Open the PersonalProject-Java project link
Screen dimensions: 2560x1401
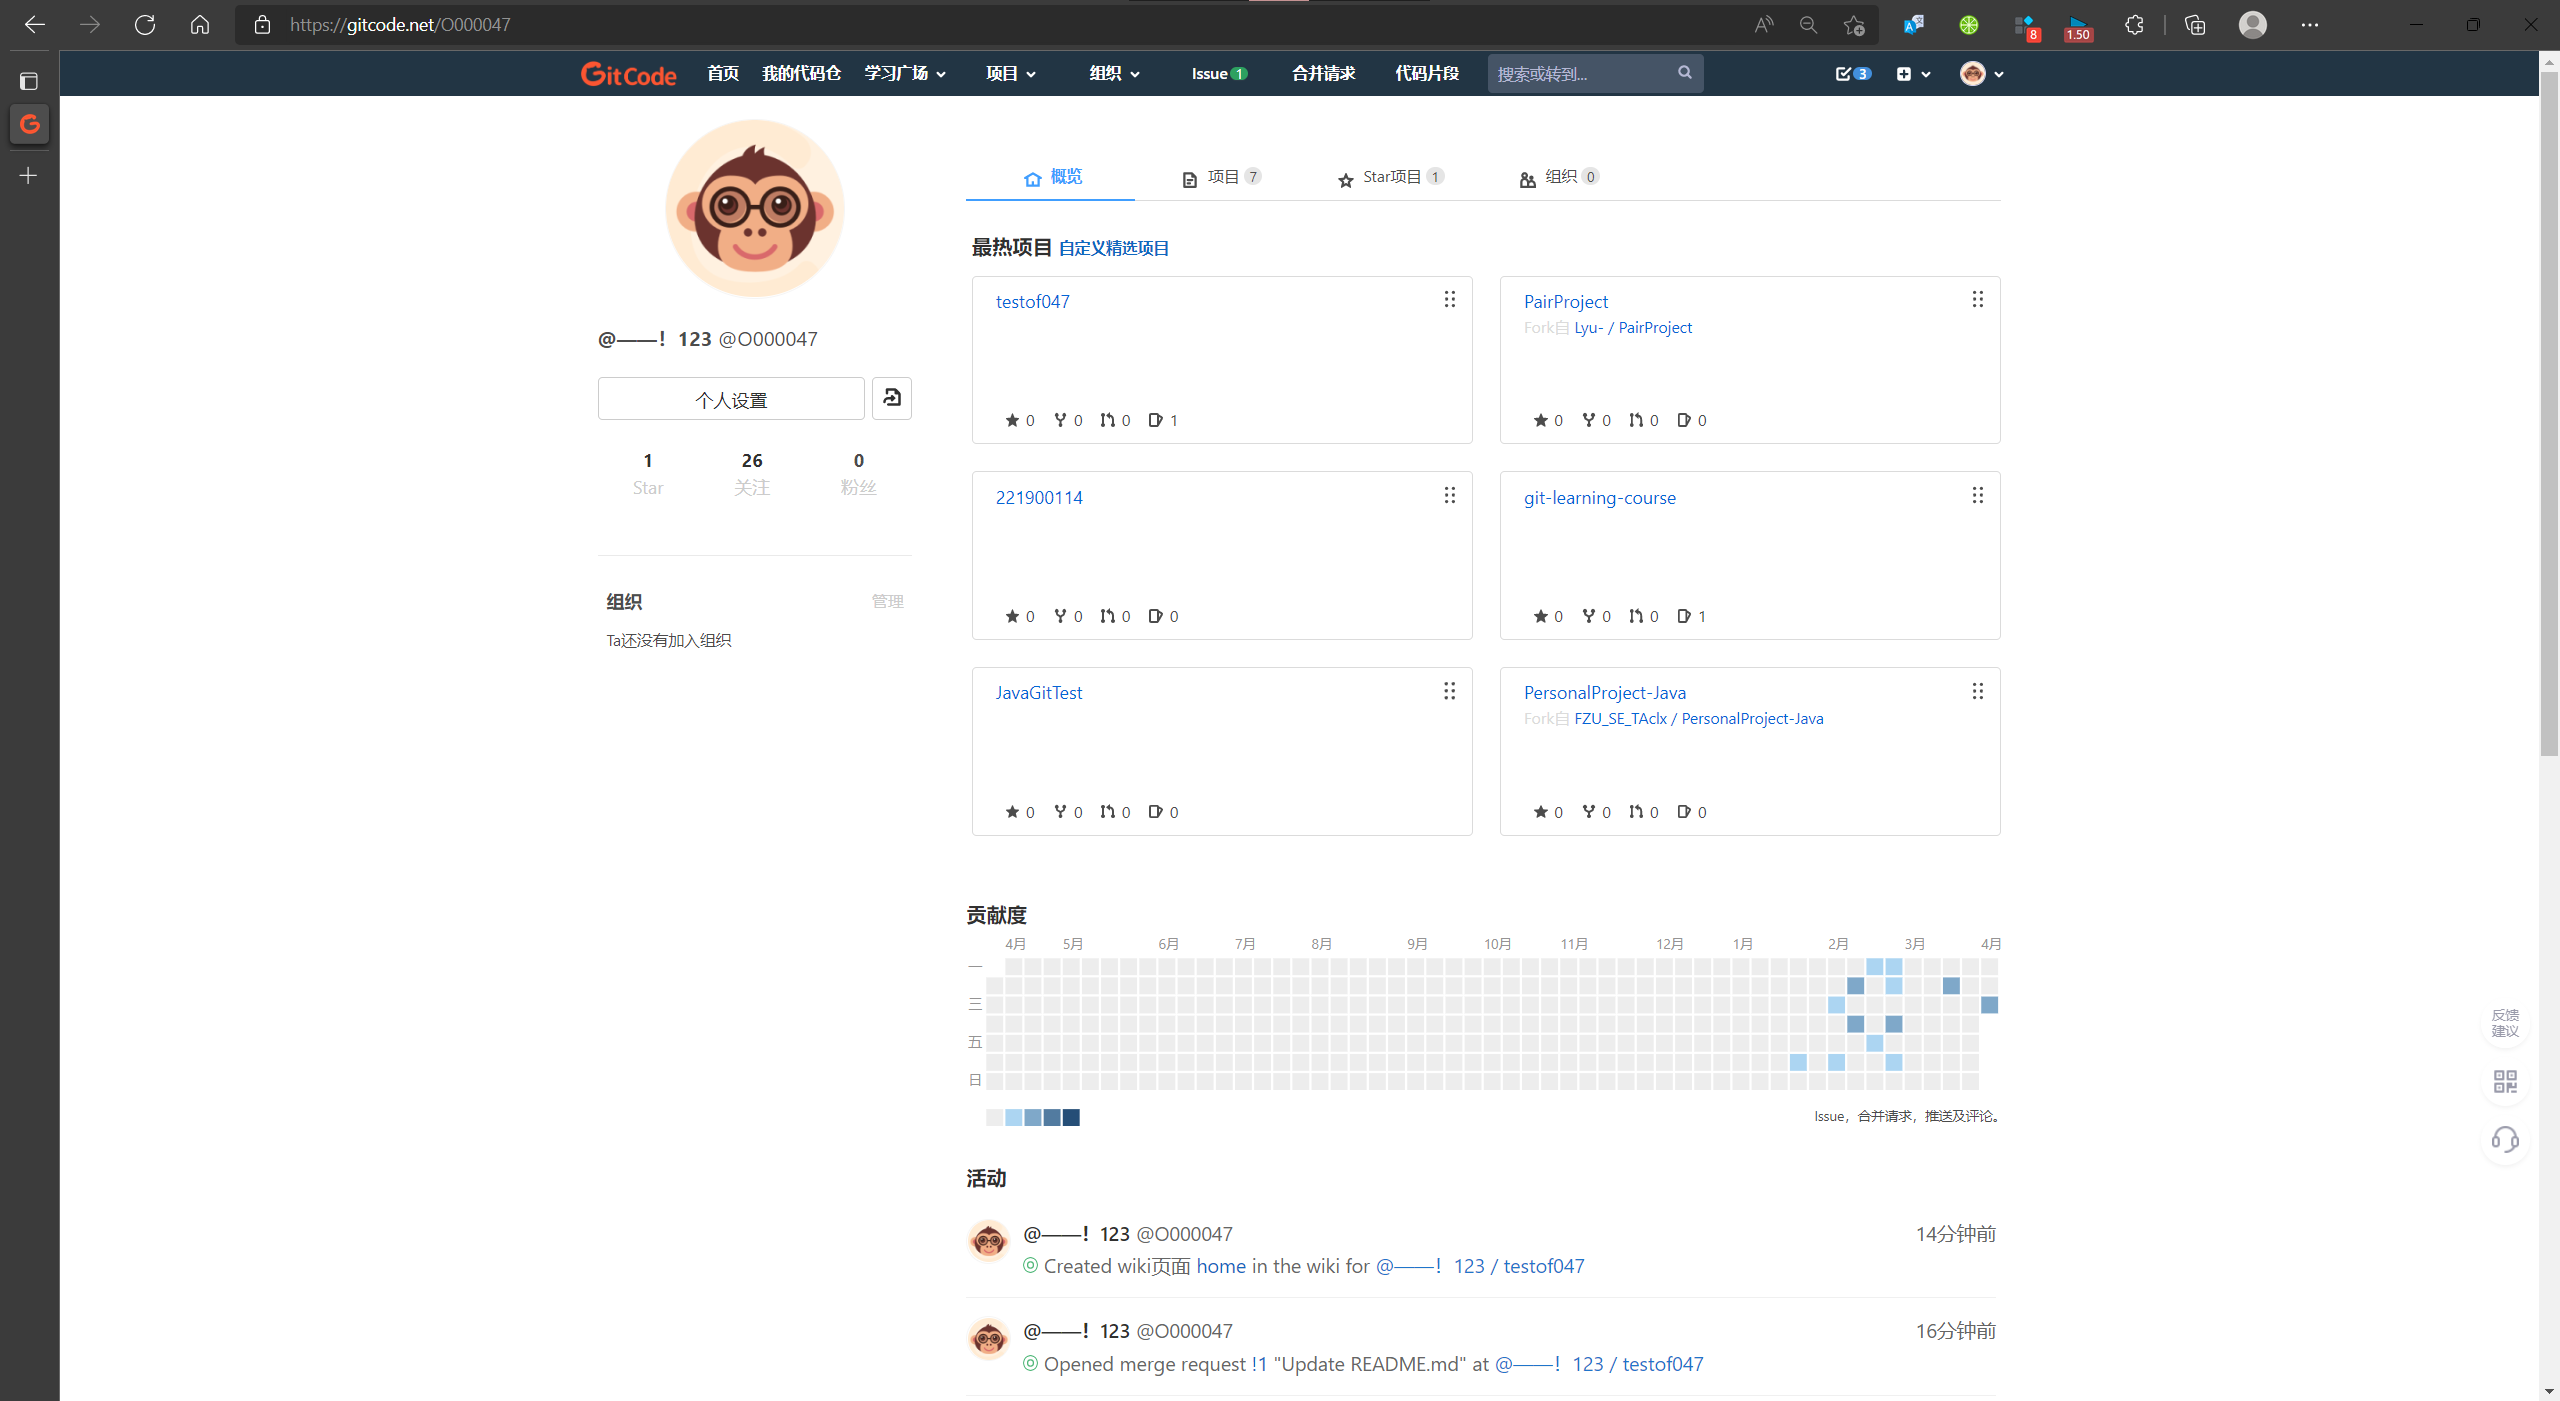[x=1604, y=692]
